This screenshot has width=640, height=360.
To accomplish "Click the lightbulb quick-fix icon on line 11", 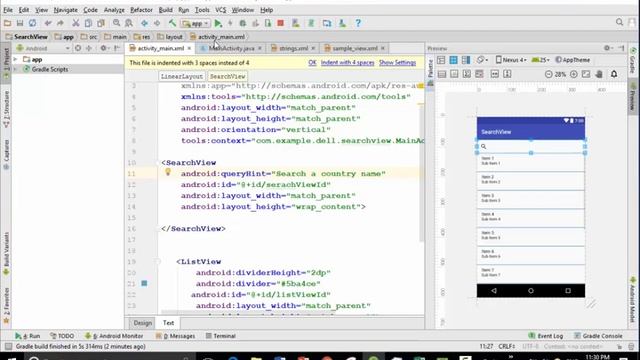I will 168,172.
